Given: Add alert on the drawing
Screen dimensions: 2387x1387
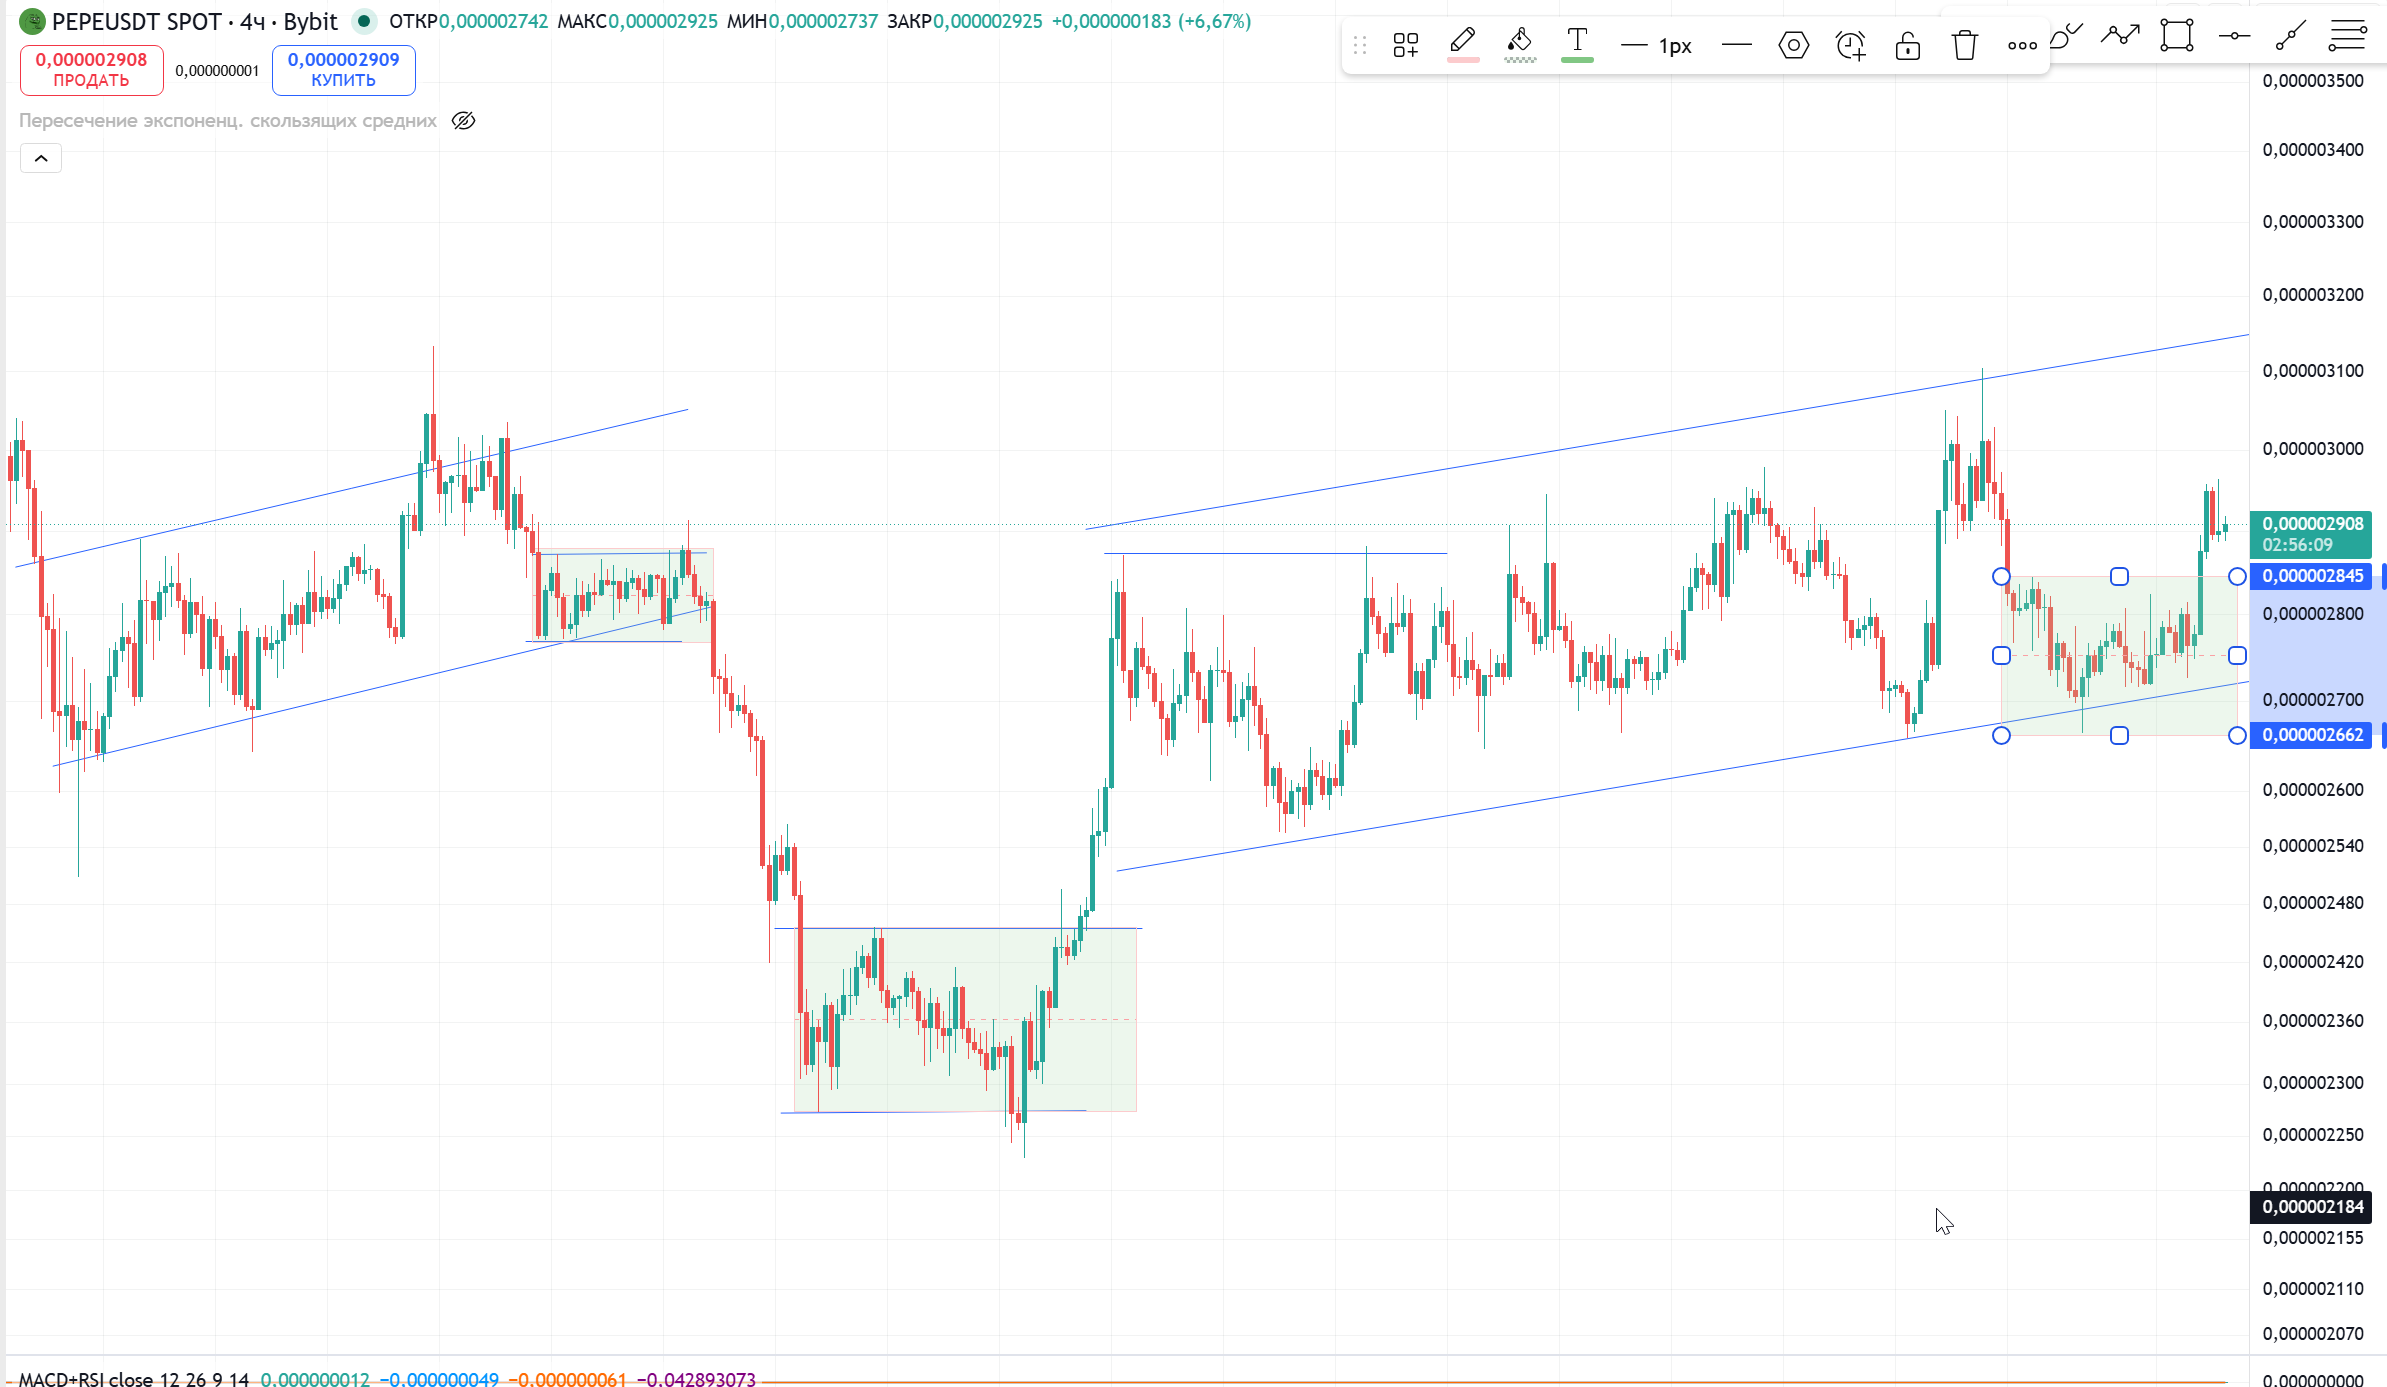Looking at the screenshot, I should click(x=1851, y=45).
